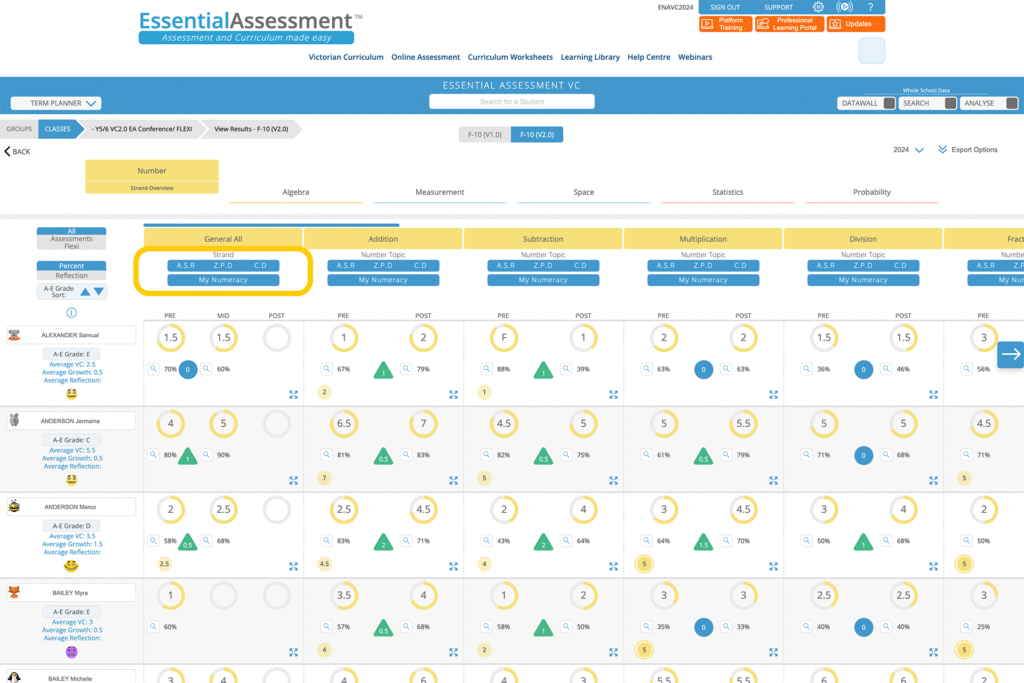The image size is (1024, 683).
Task: Select F-10 (V2.0) curriculum version
Action: (x=537, y=135)
